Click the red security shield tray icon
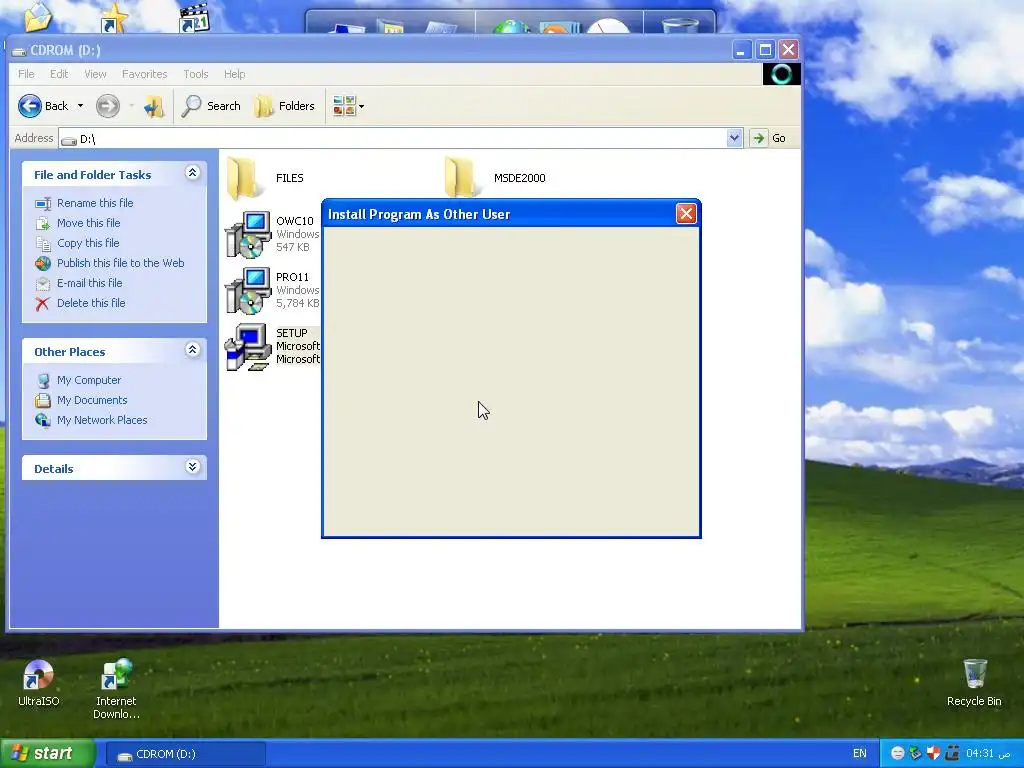This screenshot has width=1024, height=768. (x=933, y=754)
